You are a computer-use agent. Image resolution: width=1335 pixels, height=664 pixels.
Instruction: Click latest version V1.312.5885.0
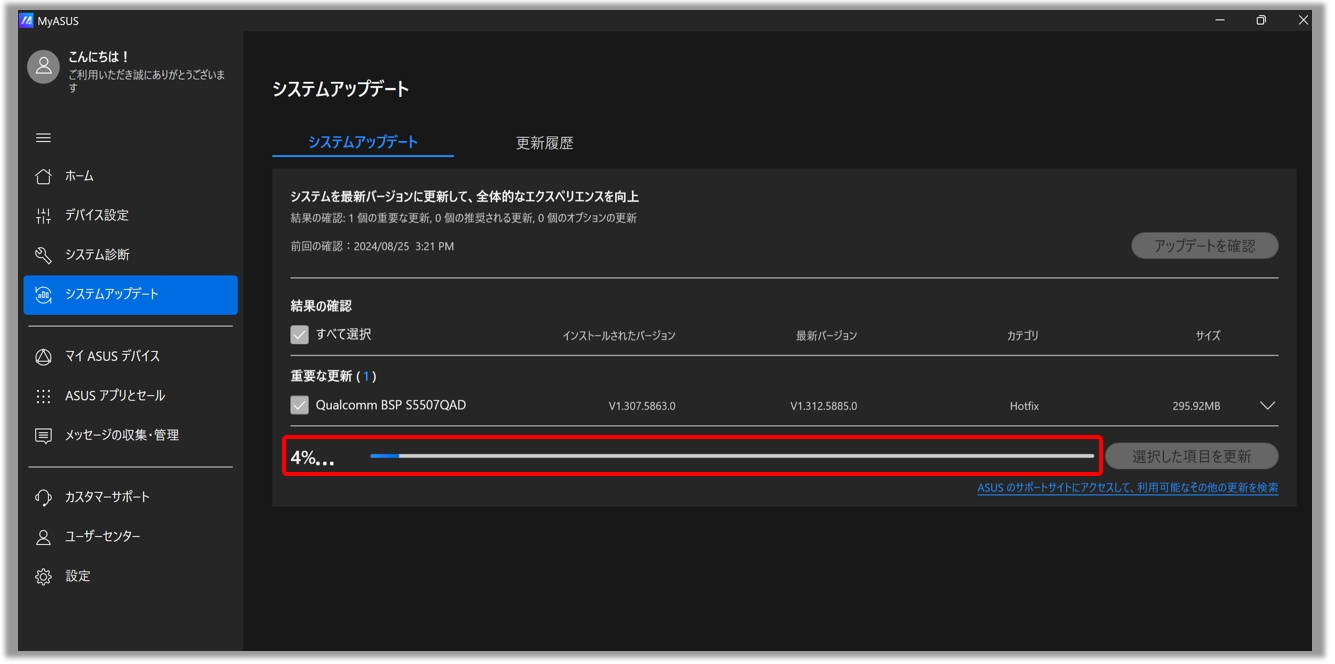[x=823, y=406]
